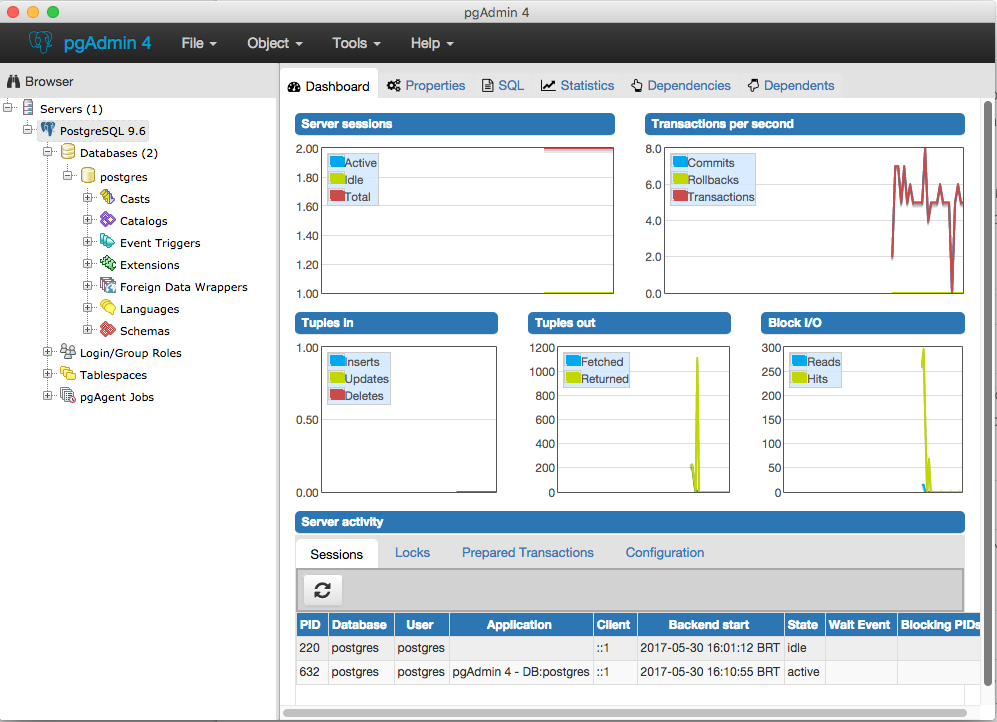Image resolution: width=997 pixels, height=722 pixels.
Task: Sort by the Backend start column header
Action: (x=710, y=625)
